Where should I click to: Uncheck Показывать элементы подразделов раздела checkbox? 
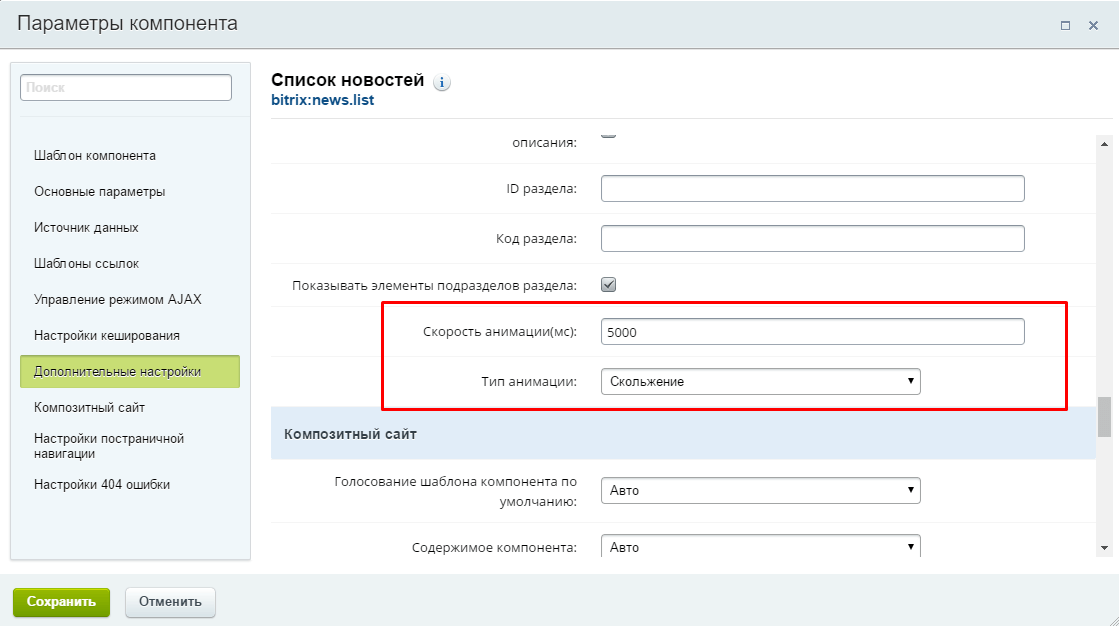coord(608,285)
